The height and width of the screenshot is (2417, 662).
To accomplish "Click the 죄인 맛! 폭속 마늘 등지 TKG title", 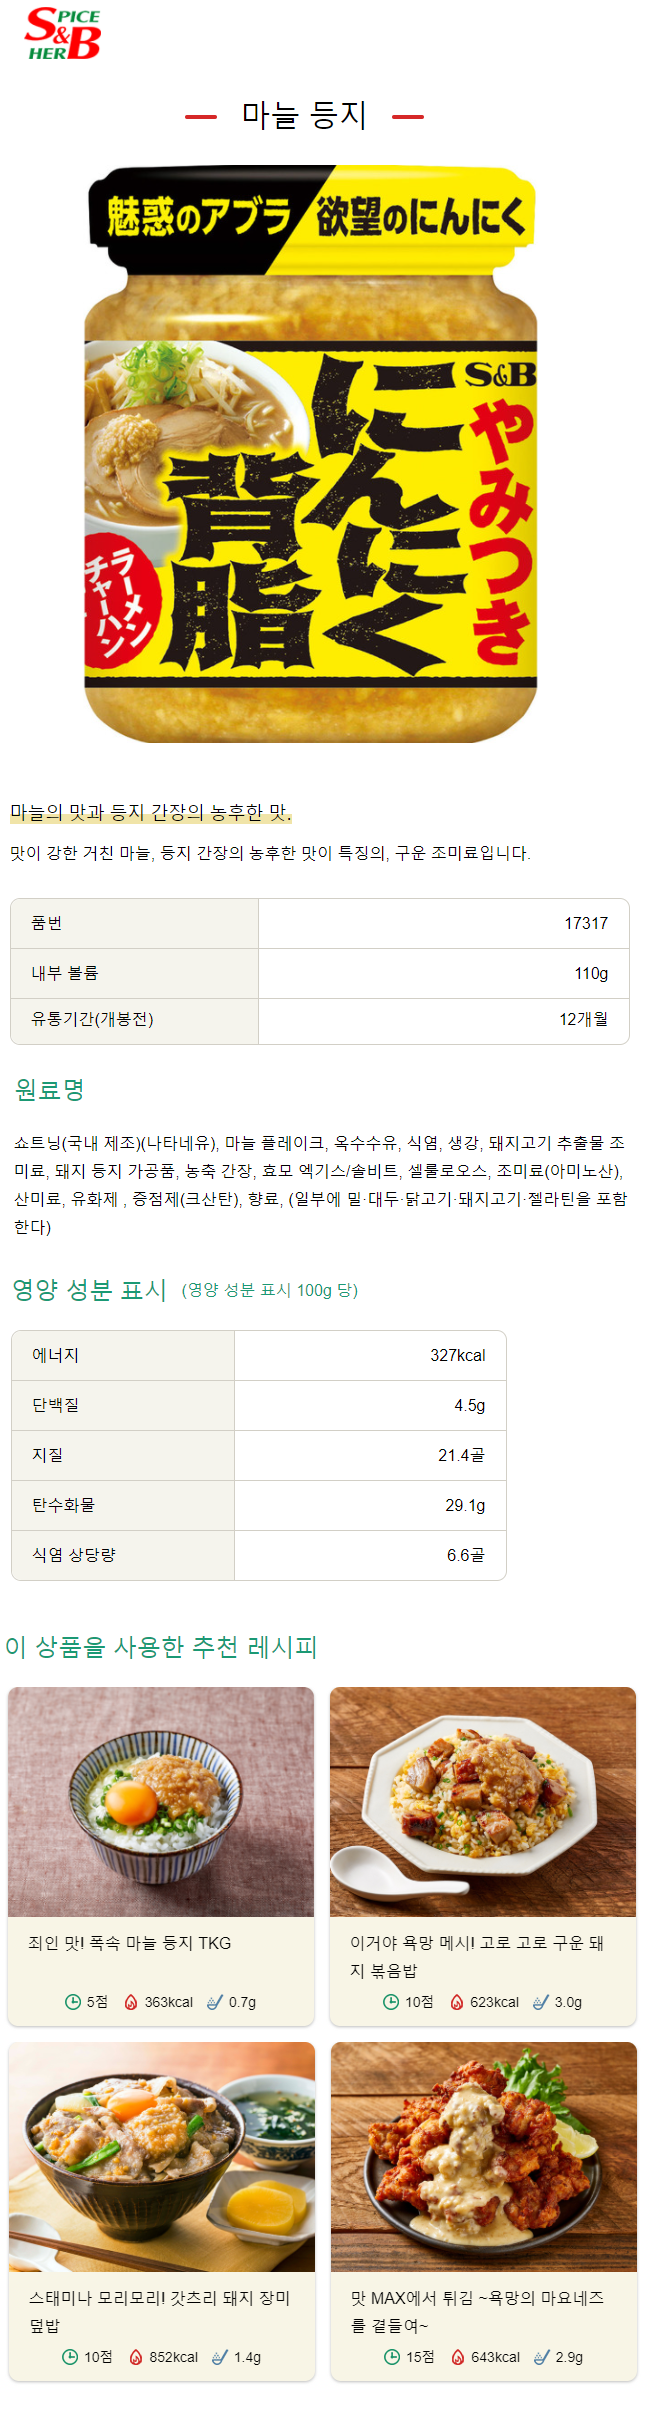I will [130, 1942].
